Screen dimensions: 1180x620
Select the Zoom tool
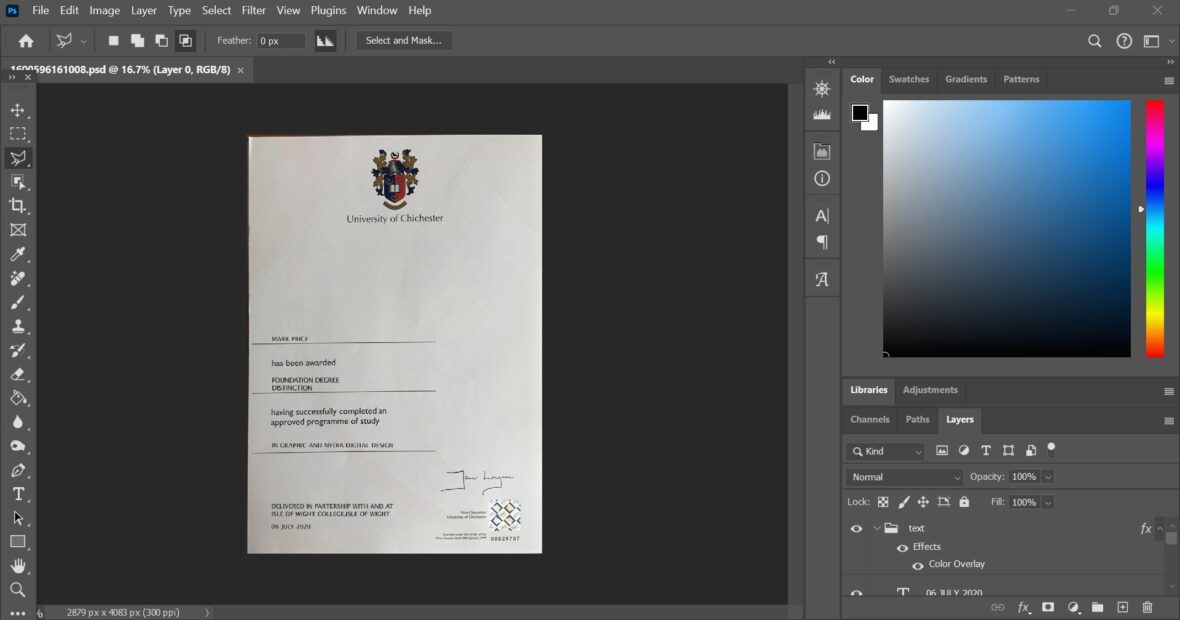click(x=18, y=590)
